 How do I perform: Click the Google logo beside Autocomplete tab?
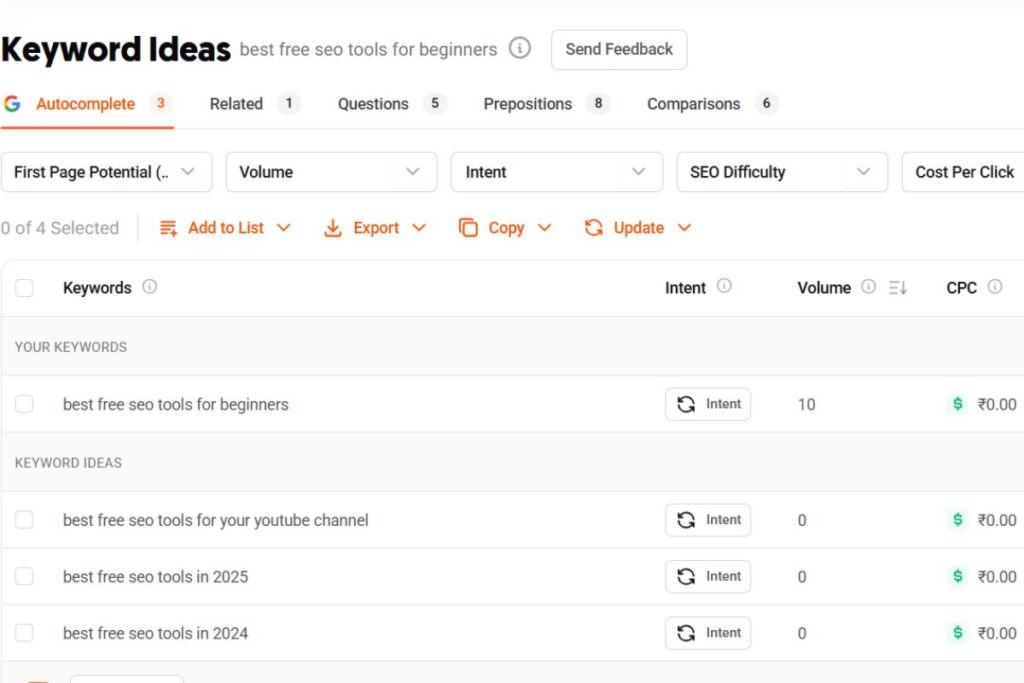(x=12, y=103)
